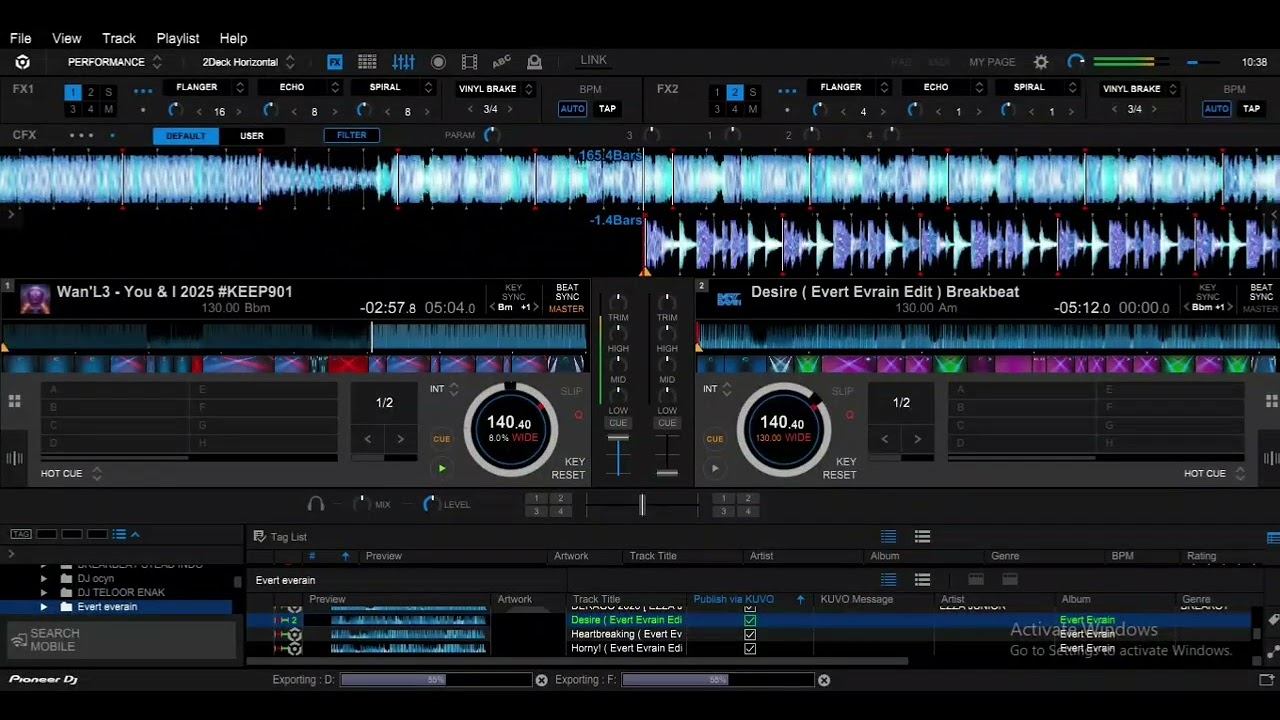The width and height of the screenshot is (1280, 720).
Task: Click the FX1 TAP button
Action: 607,109
